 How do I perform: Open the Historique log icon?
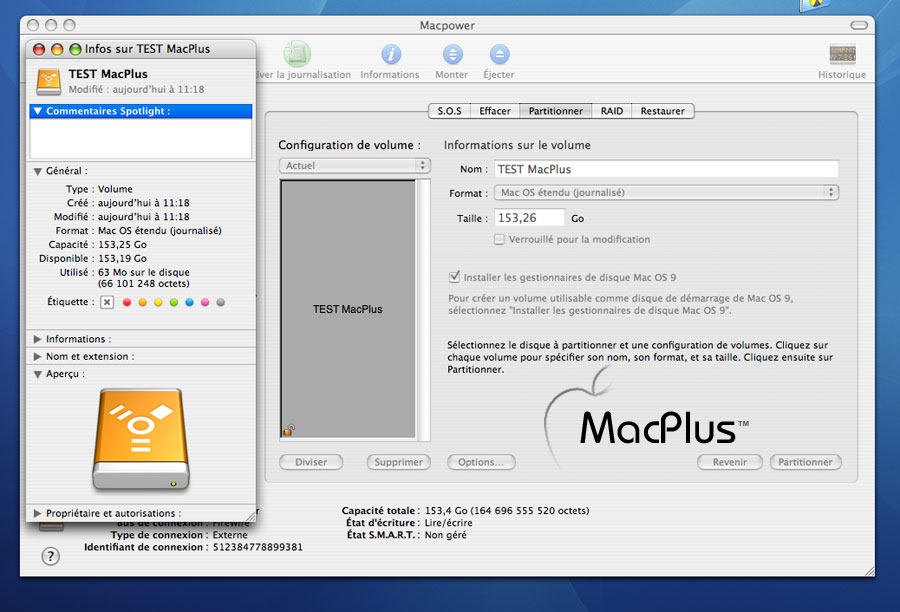(842, 55)
